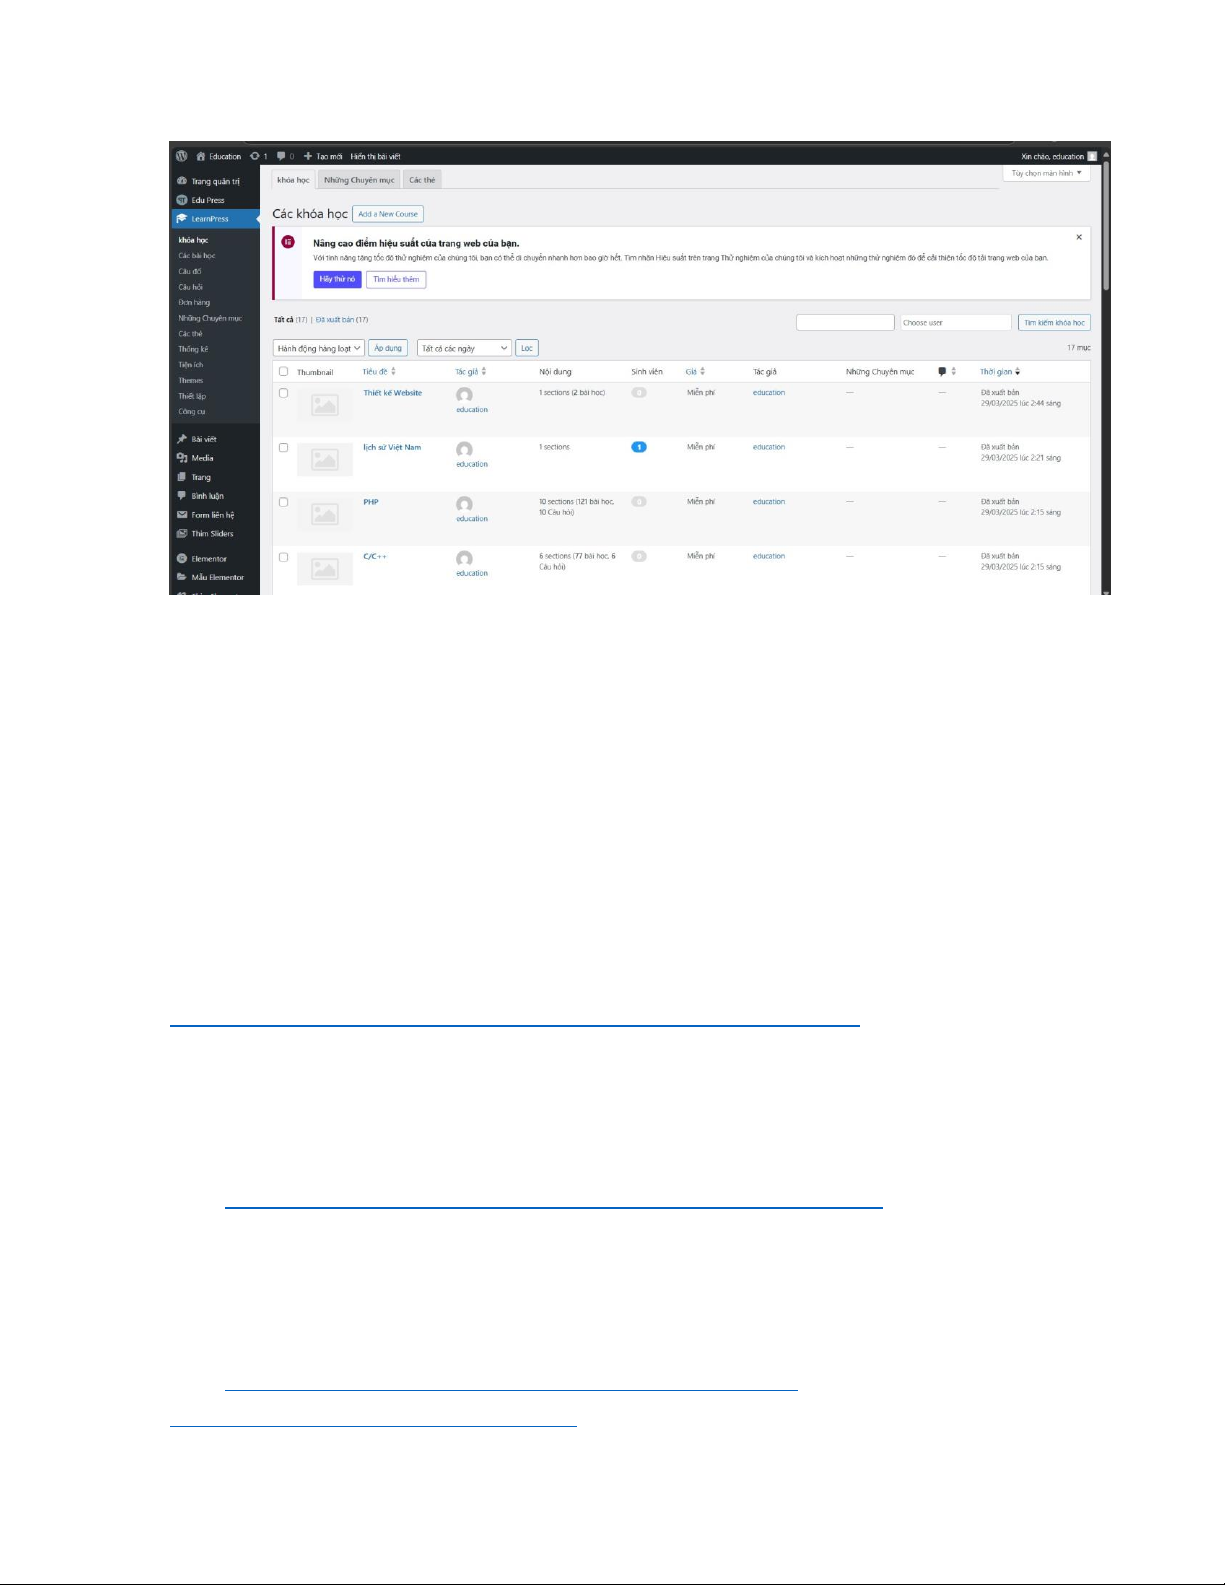The image size is (1225, 1585).
Task: Open the lịch sử Việt Nam course link
Action: point(392,447)
